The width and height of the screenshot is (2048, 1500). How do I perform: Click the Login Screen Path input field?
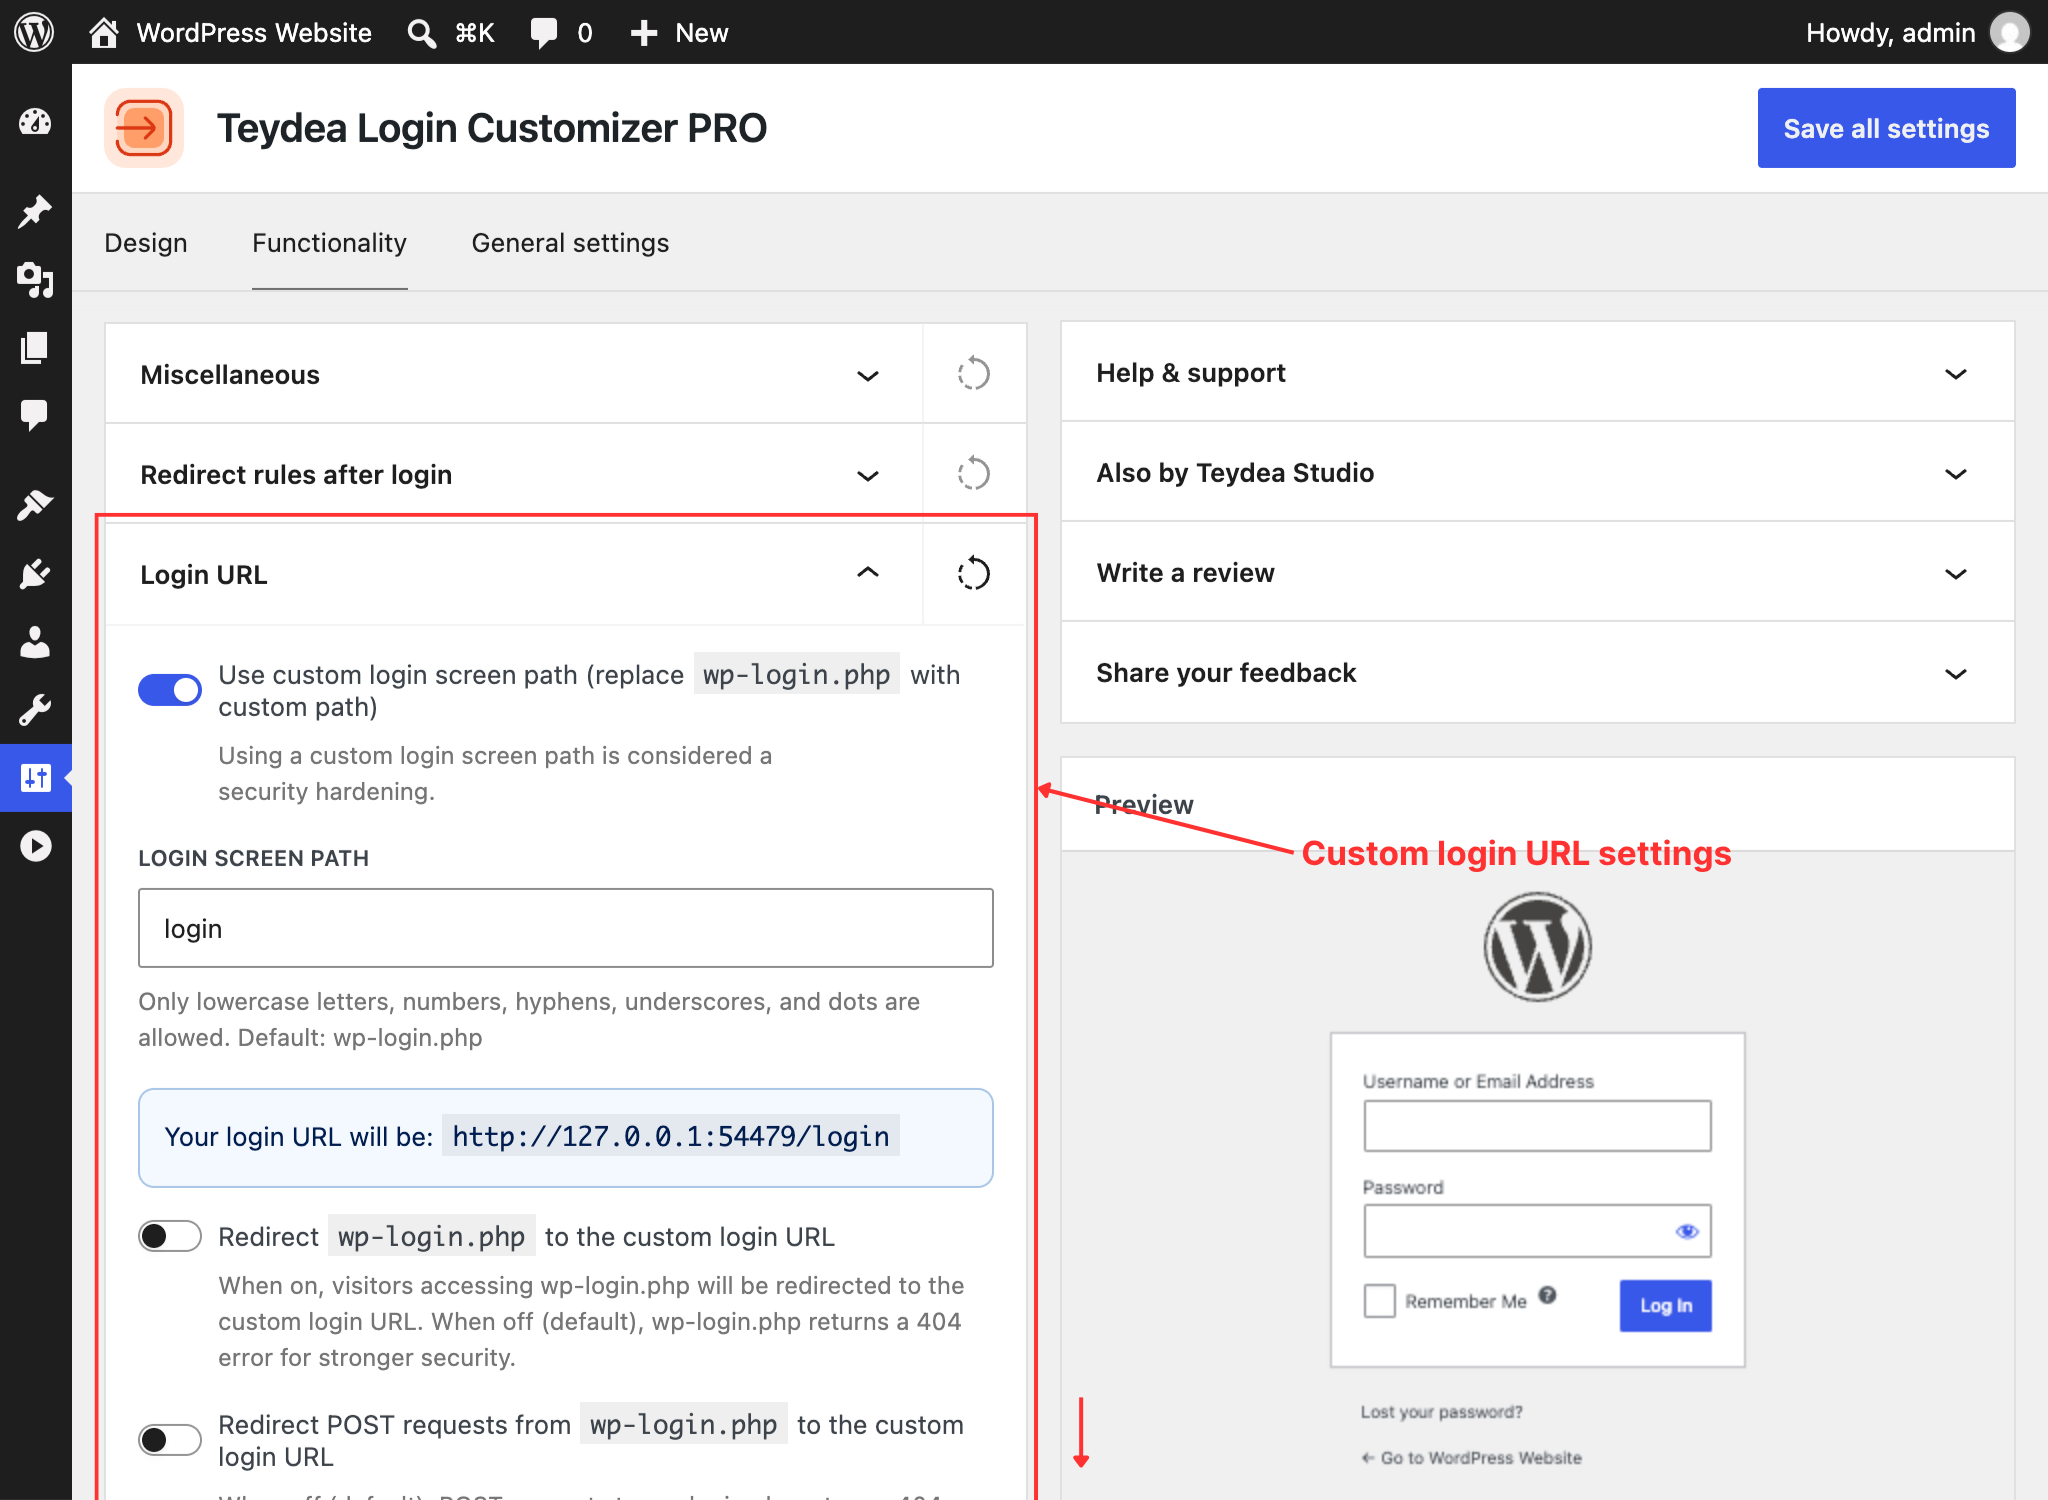point(566,928)
